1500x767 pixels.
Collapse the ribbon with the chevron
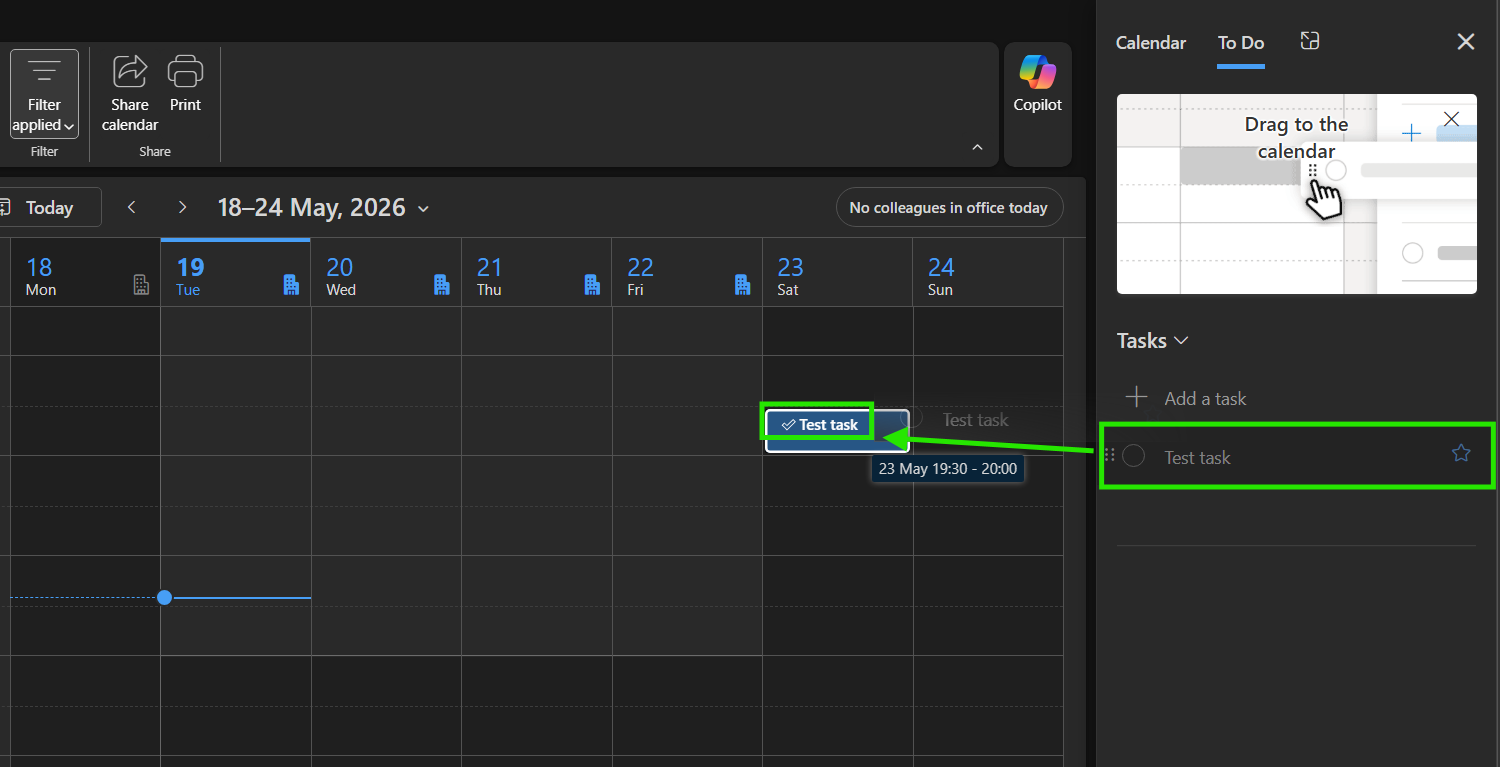click(x=978, y=148)
